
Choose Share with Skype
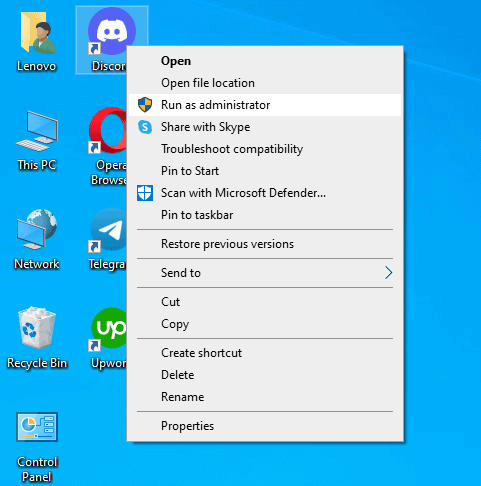click(x=265, y=127)
